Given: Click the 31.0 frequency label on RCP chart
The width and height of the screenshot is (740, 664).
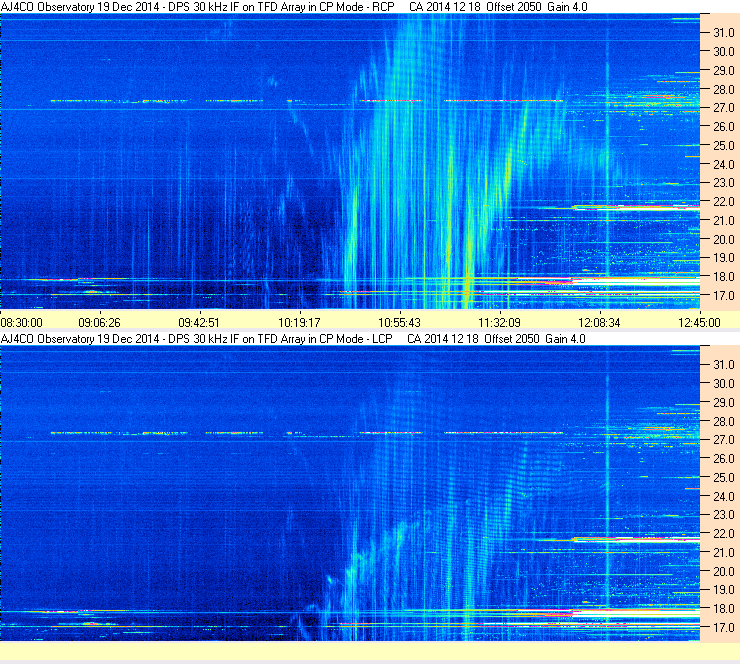Looking at the screenshot, I should click(724, 33).
